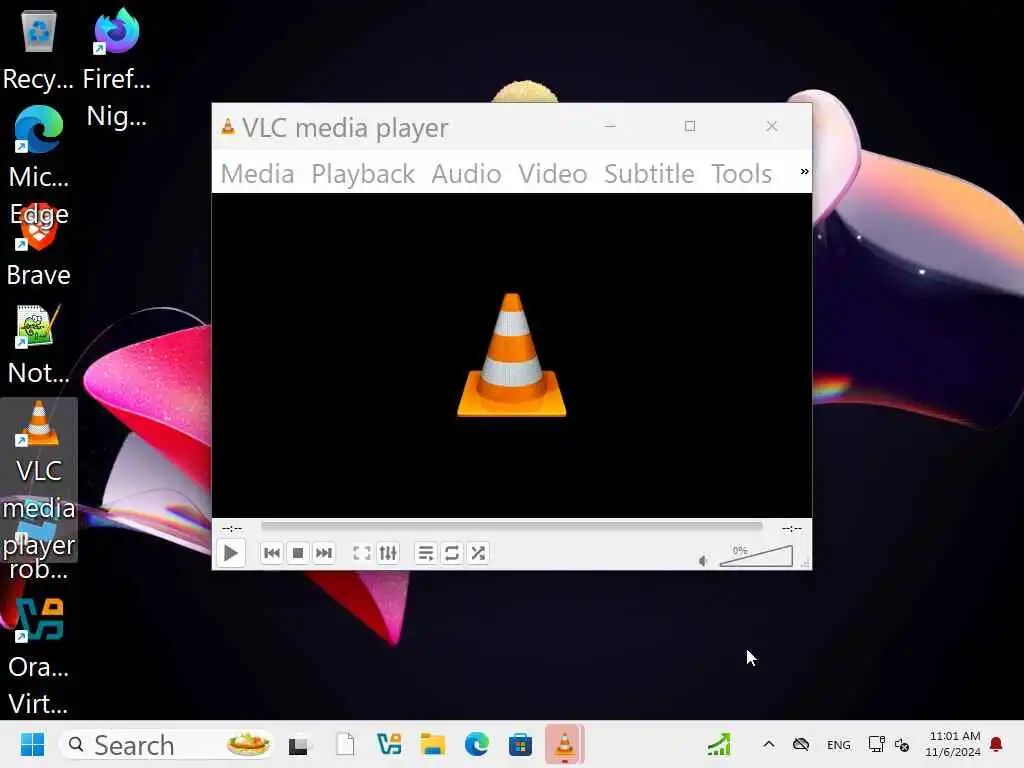
Task: Select the Oracle VirtualBox desktop shortcut
Action: (39, 656)
